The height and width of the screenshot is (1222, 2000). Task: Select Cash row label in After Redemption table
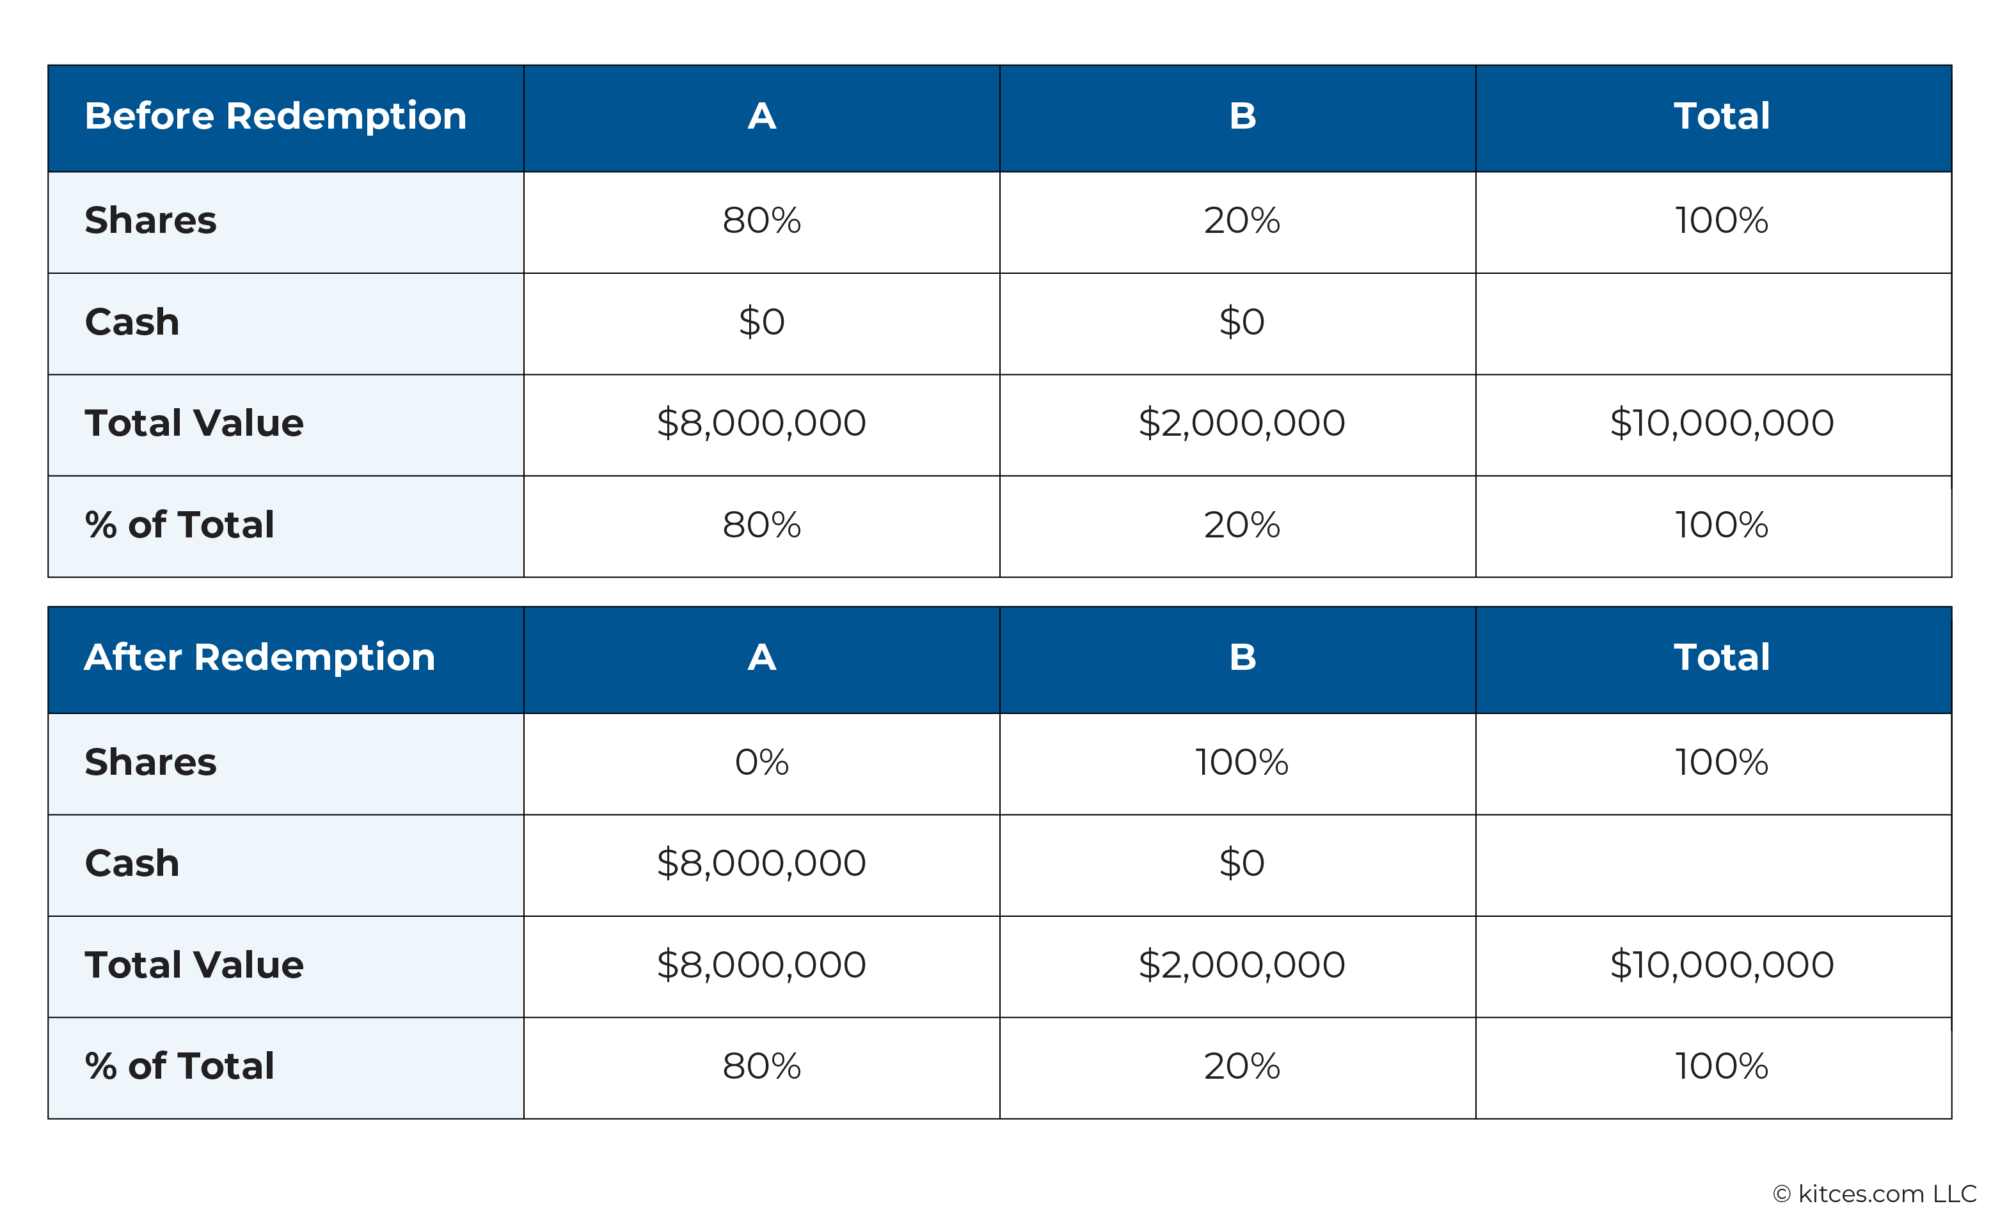pyautogui.click(x=132, y=864)
